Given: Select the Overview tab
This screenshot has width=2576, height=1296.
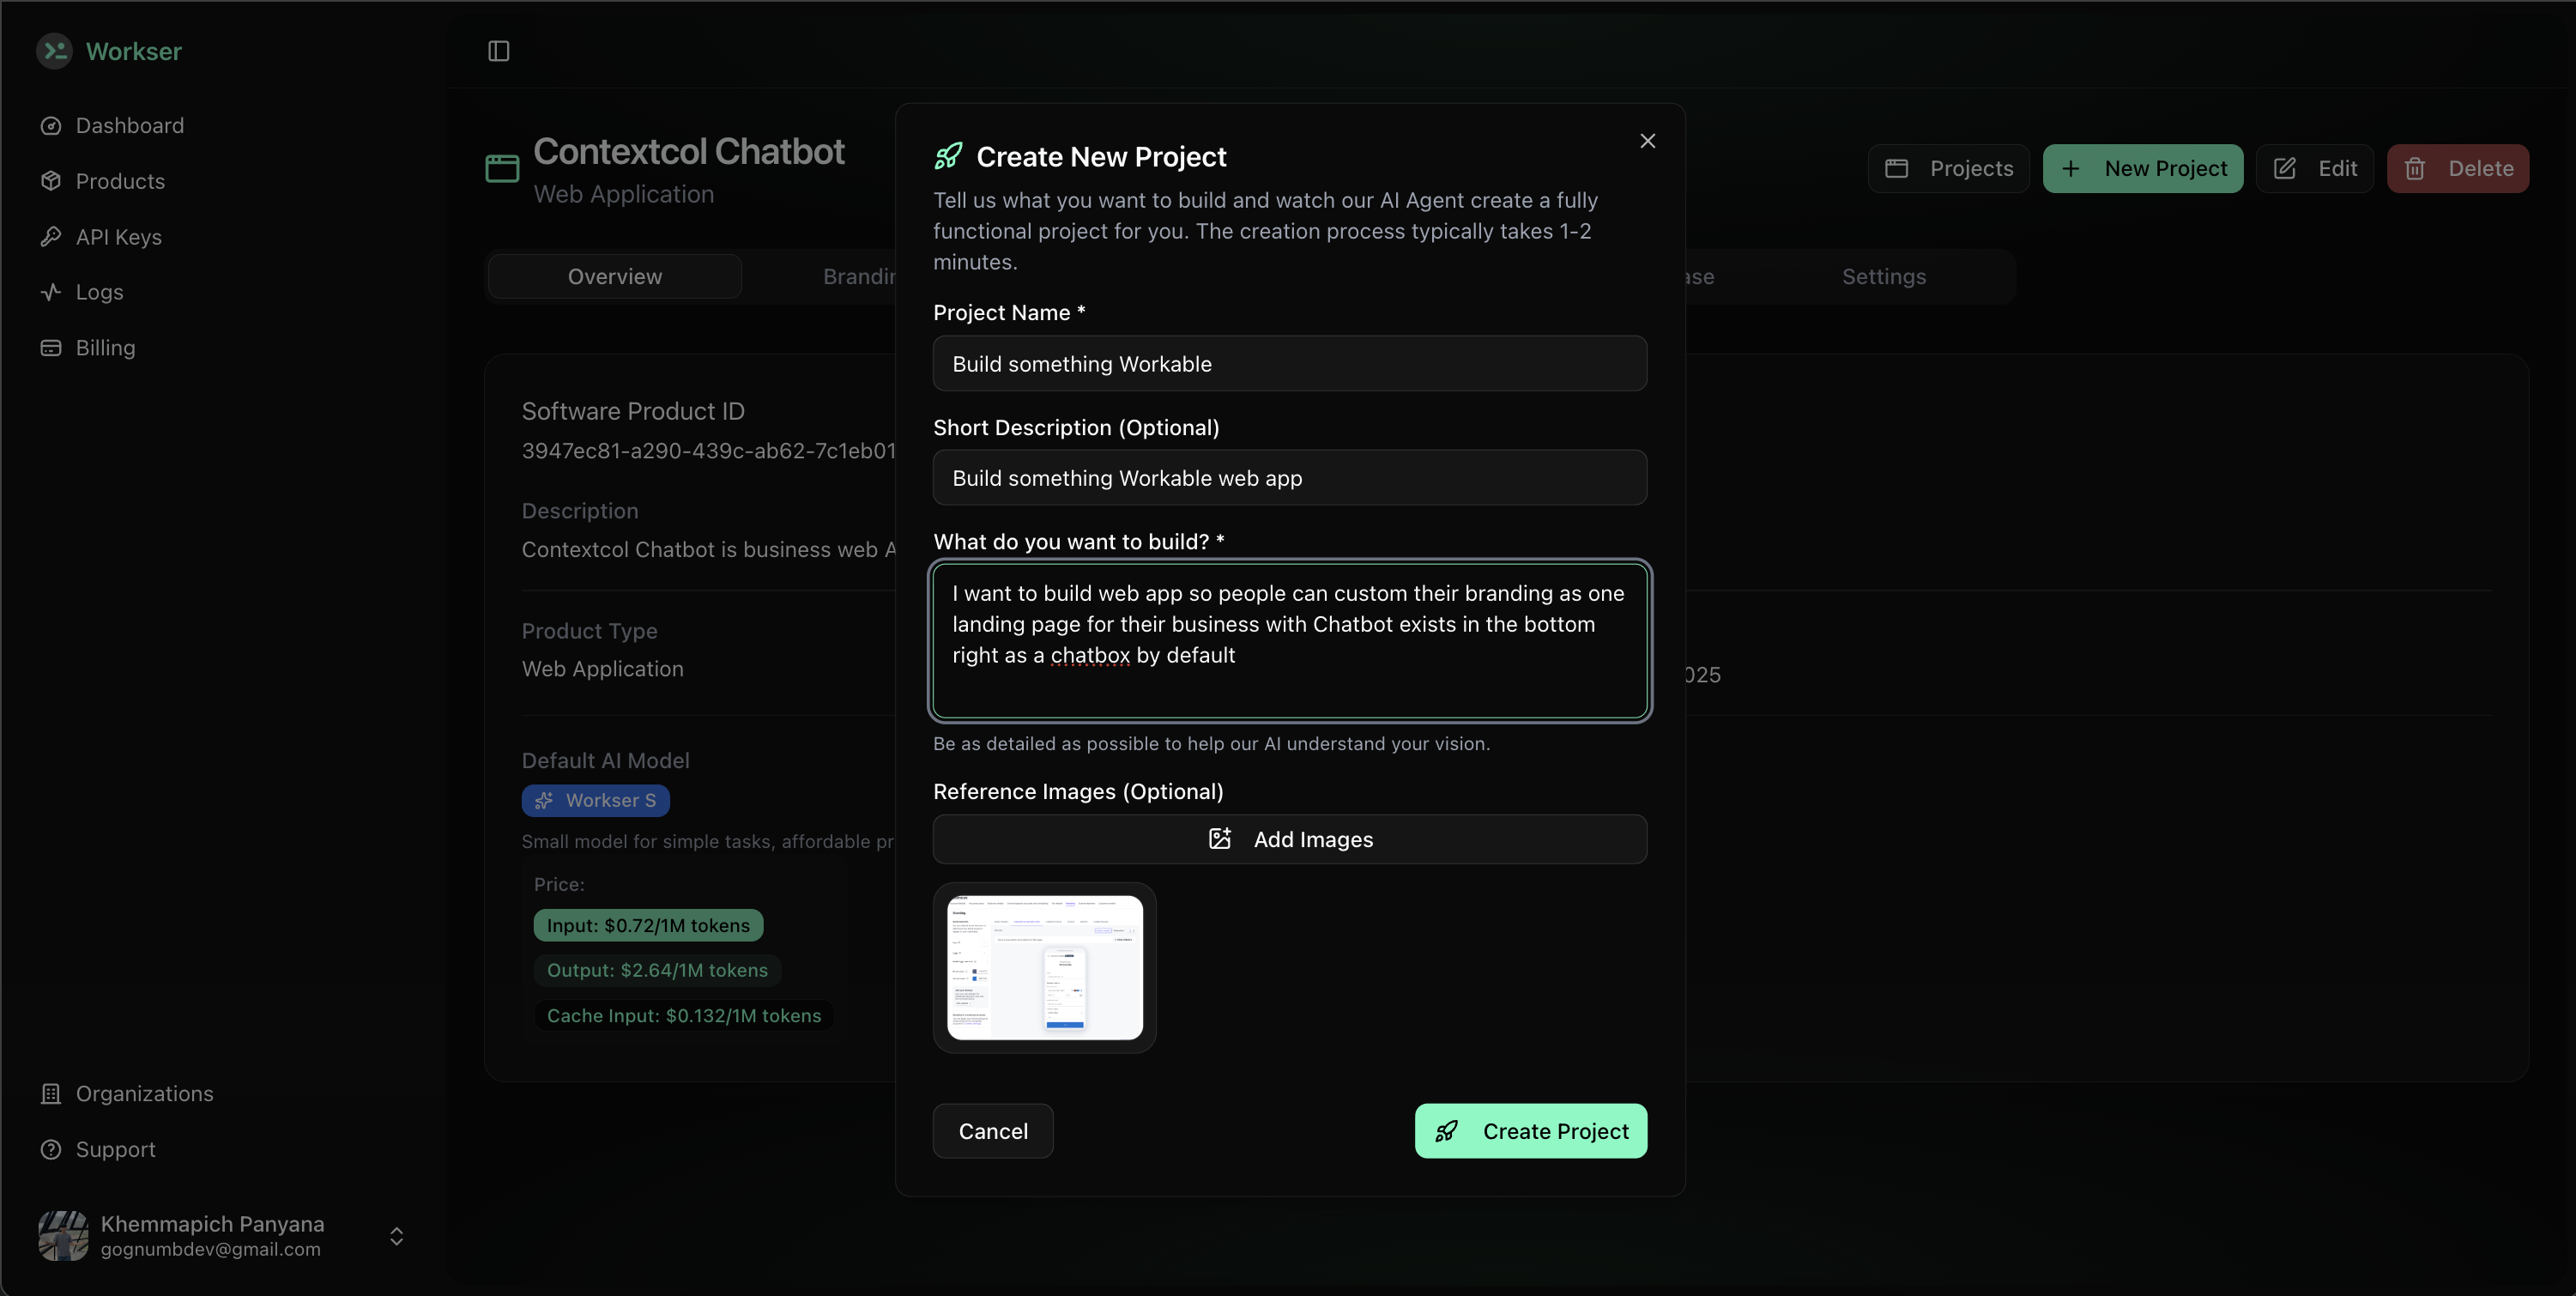Looking at the screenshot, I should [614, 277].
